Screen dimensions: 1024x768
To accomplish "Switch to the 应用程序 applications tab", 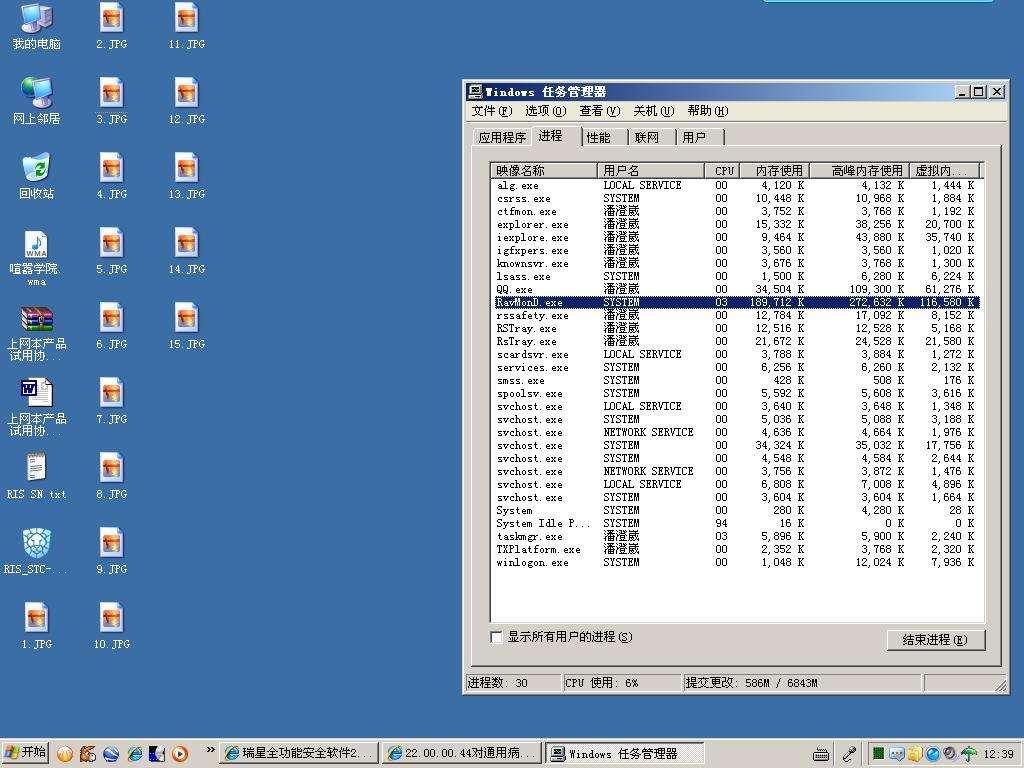I will tap(501, 138).
